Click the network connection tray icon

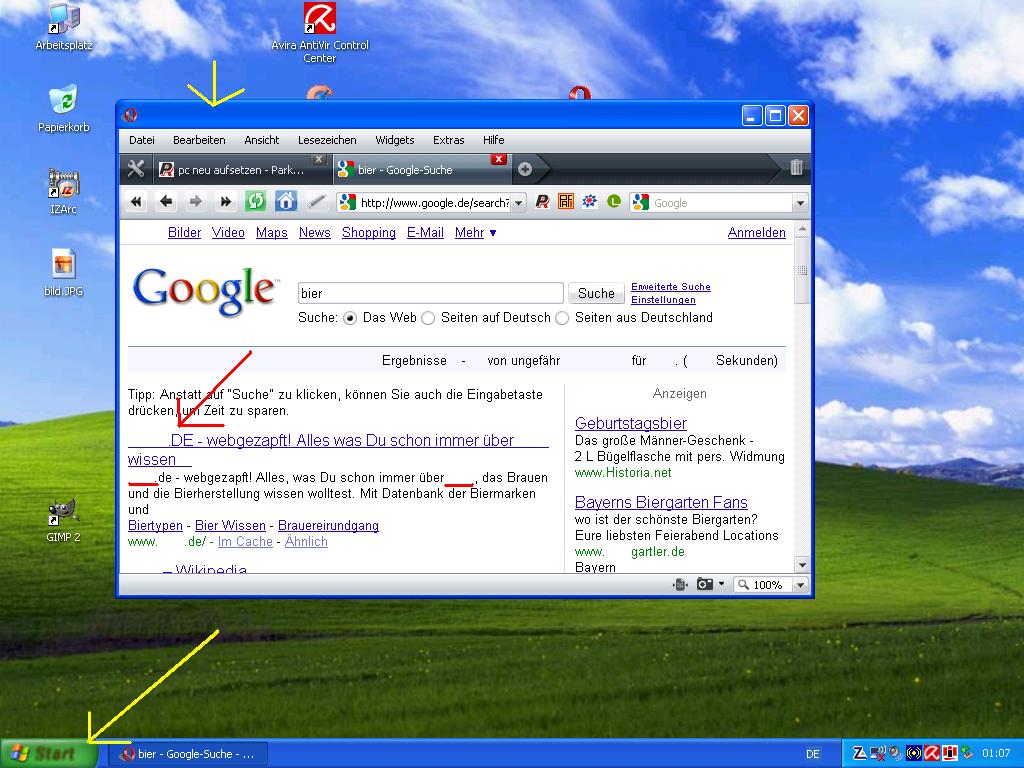click(878, 753)
